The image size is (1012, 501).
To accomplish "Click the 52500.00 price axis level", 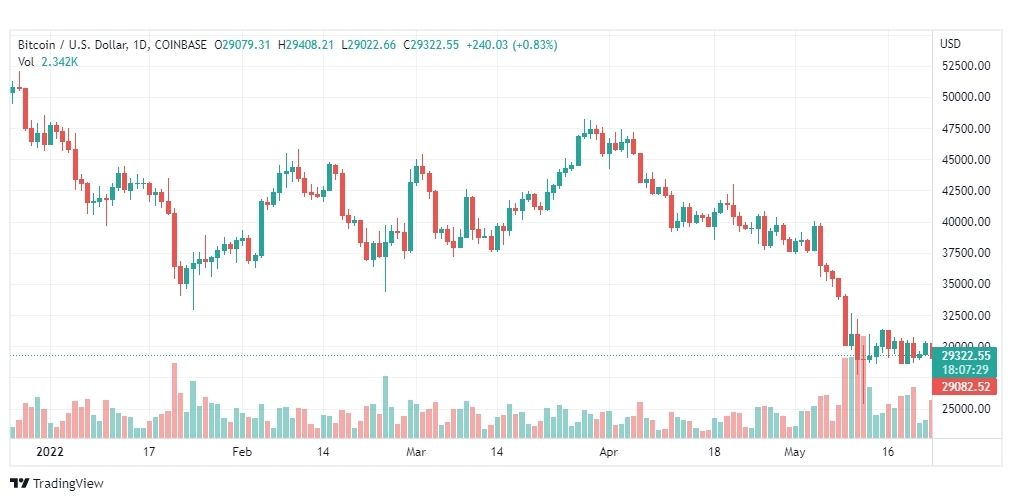I will coord(966,66).
